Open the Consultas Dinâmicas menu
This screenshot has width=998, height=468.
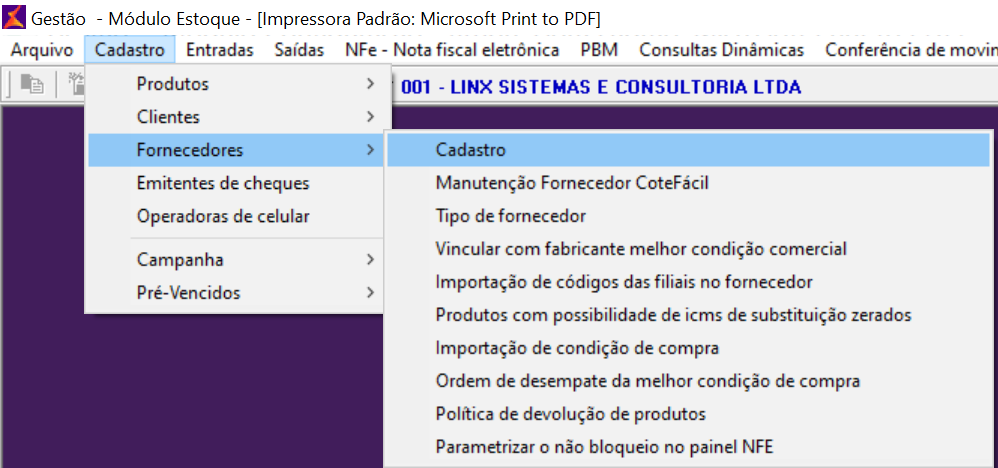pos(721,50)
